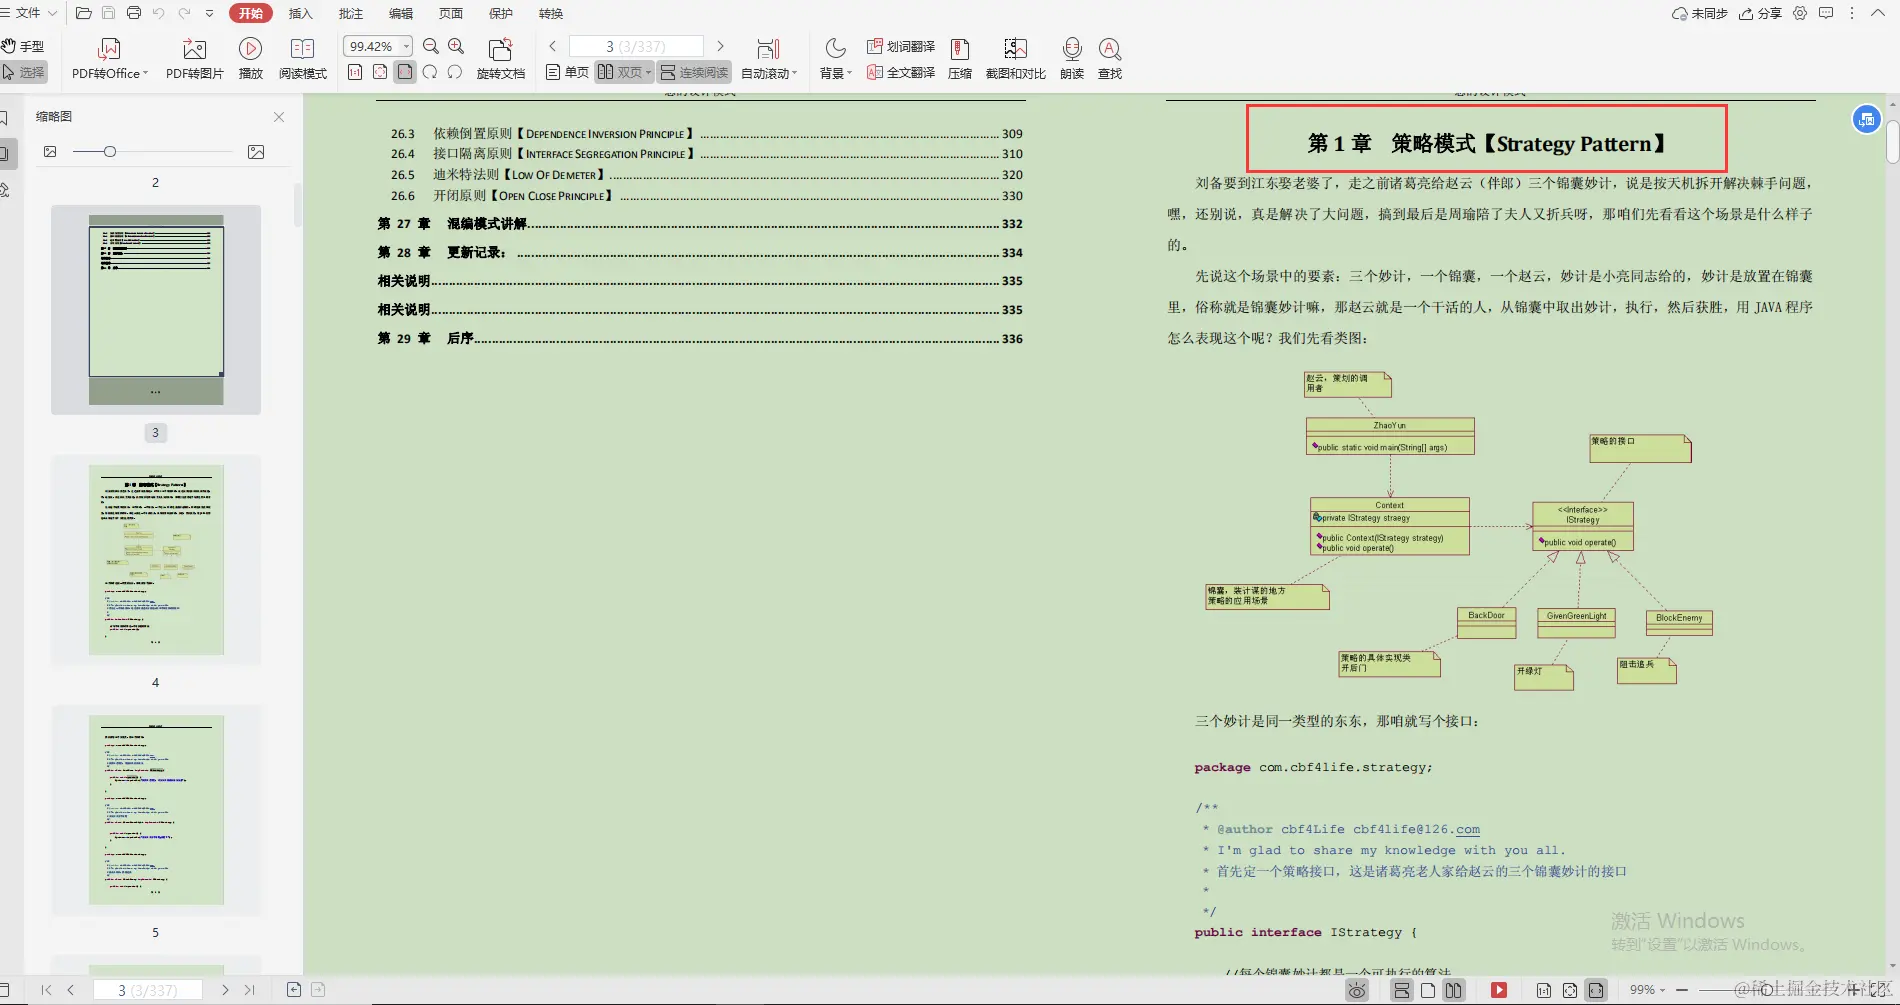Select fit-width icon in toolbar
The image size is (1900, 1005).
pyautogui.click(x=405, y=72)
